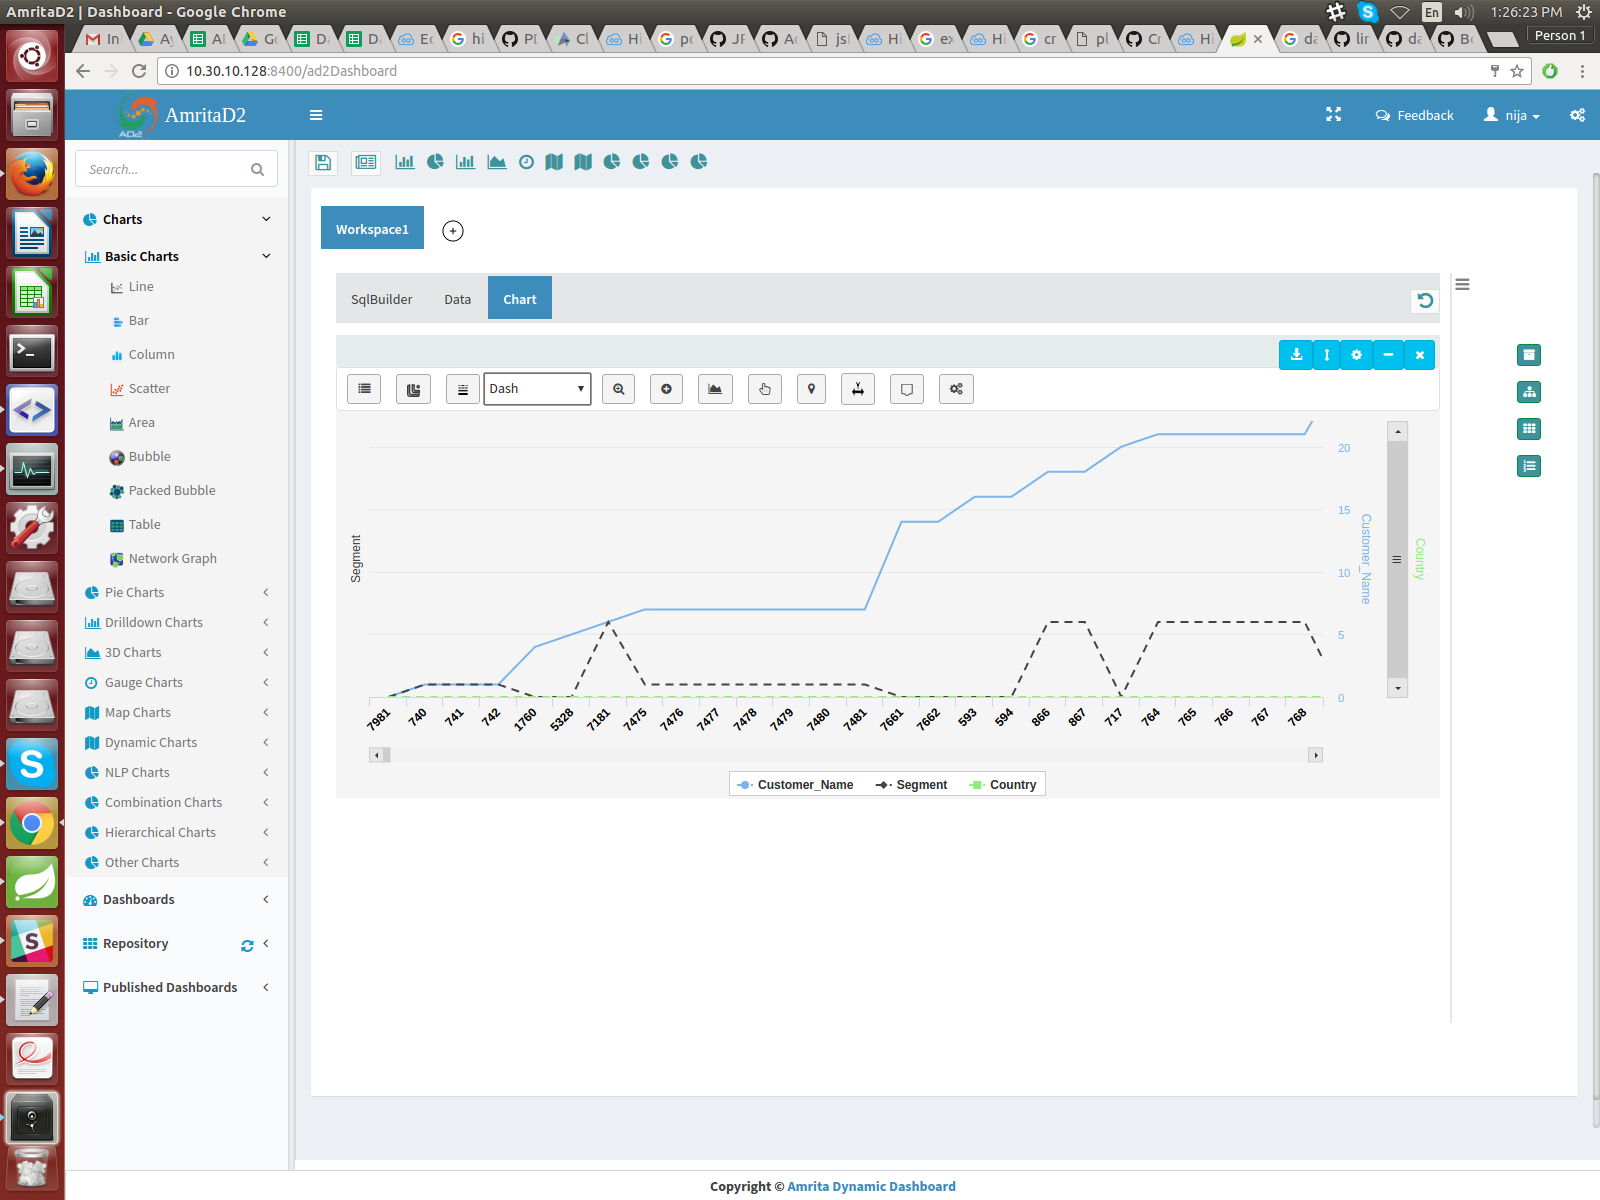Download the chart using the download icon
Image resolution: width=1600 pixels, height=1200 pixels.
pyautogui.click(x=1296, y=355)
